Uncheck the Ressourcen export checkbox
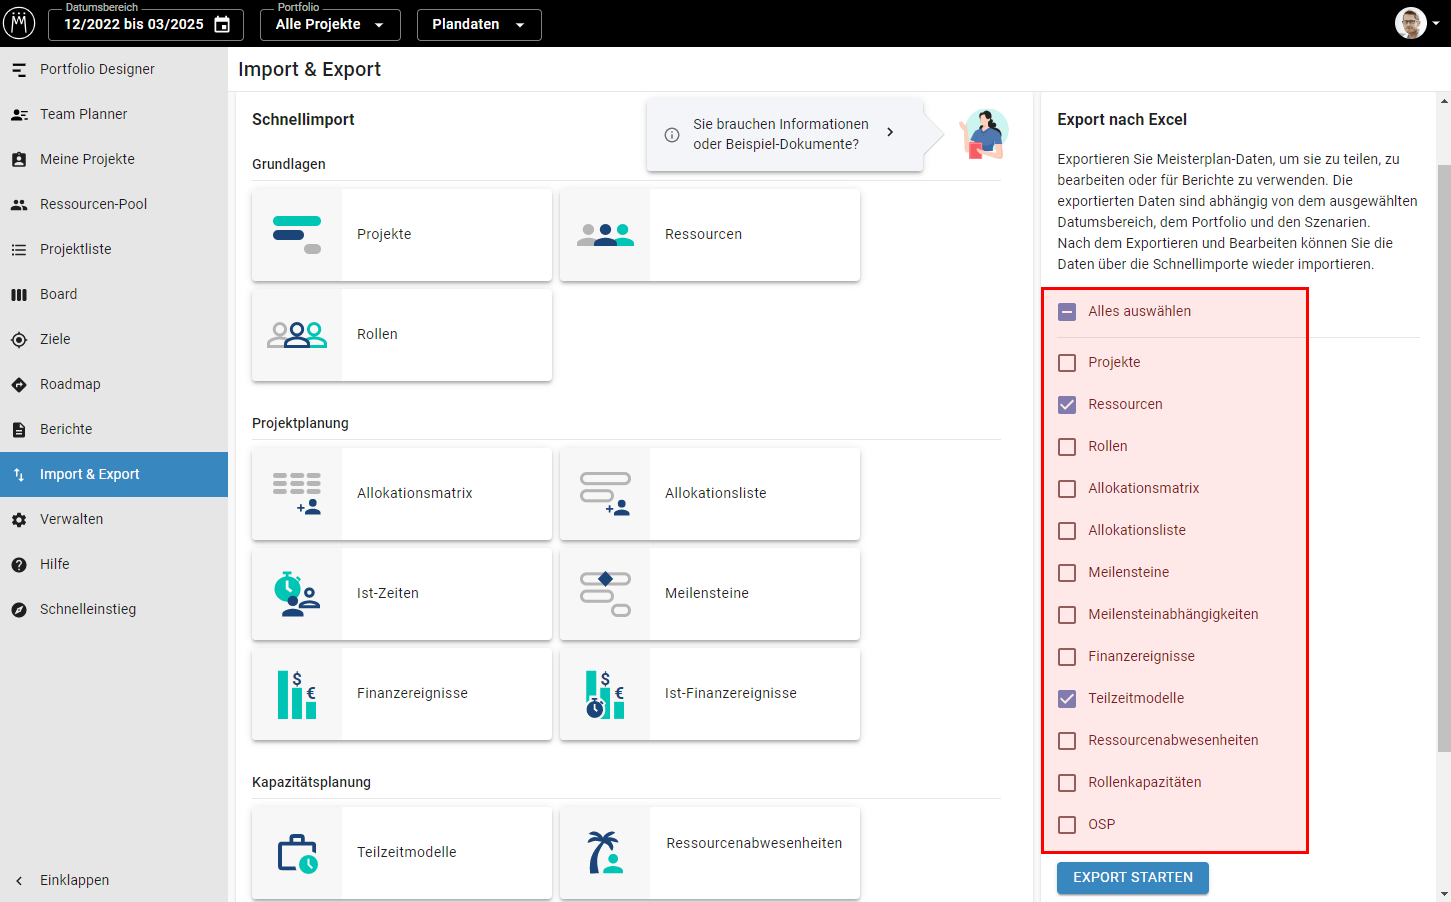 [x=1067, y=405]
